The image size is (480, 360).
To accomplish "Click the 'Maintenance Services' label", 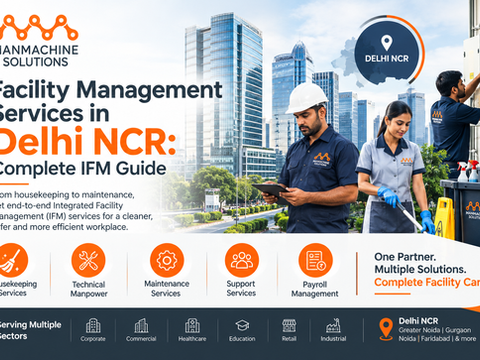I will [x=167, y=289].
